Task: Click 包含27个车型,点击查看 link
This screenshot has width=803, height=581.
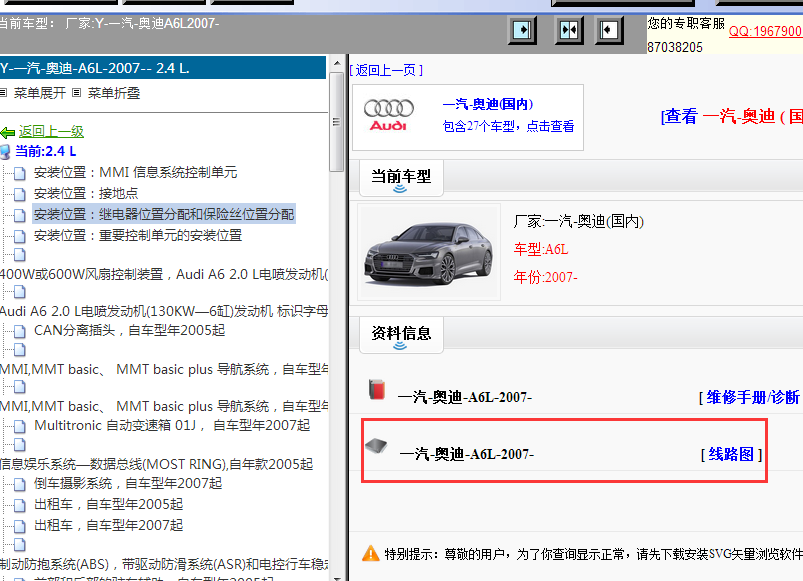Action: click(x=508, y=126)
